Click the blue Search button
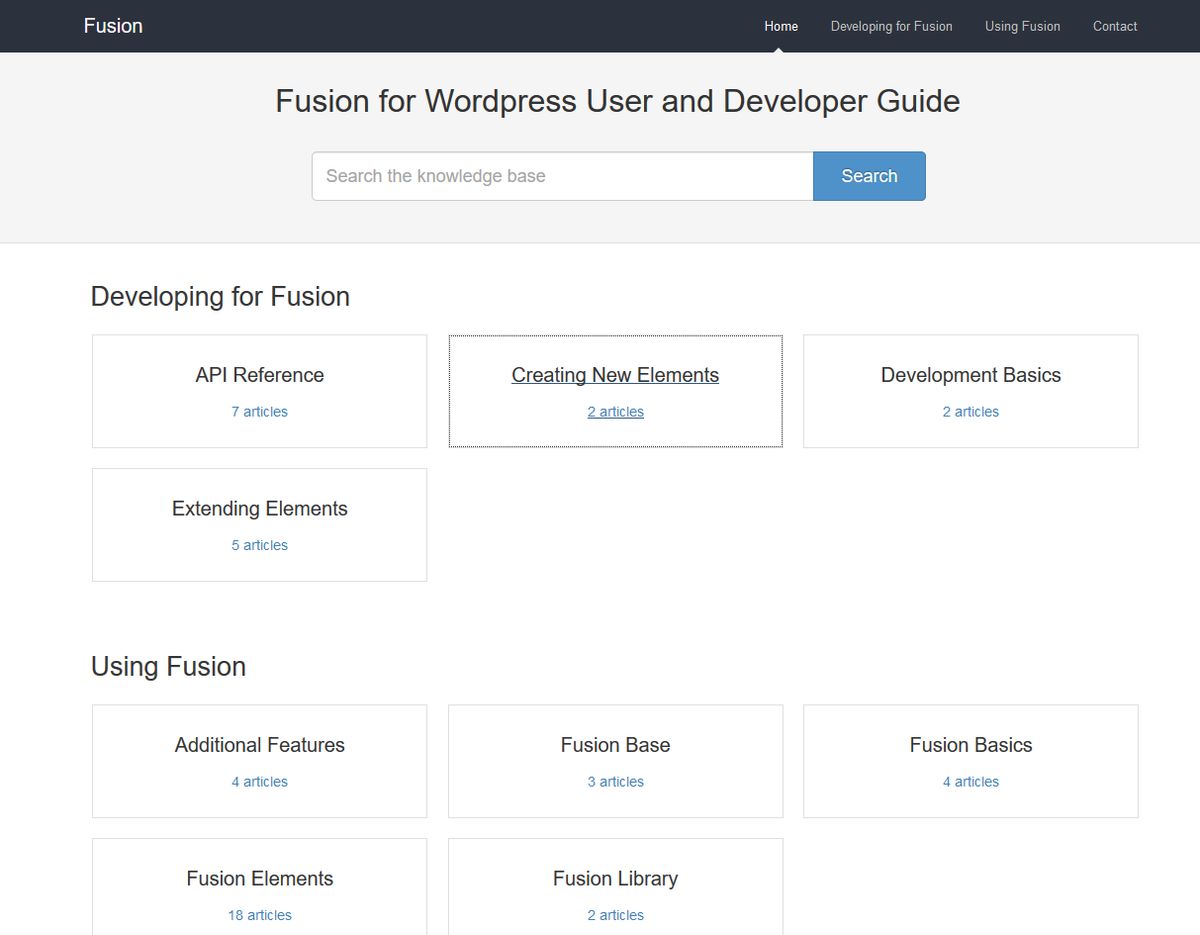1200x935 pixels. 869,176
